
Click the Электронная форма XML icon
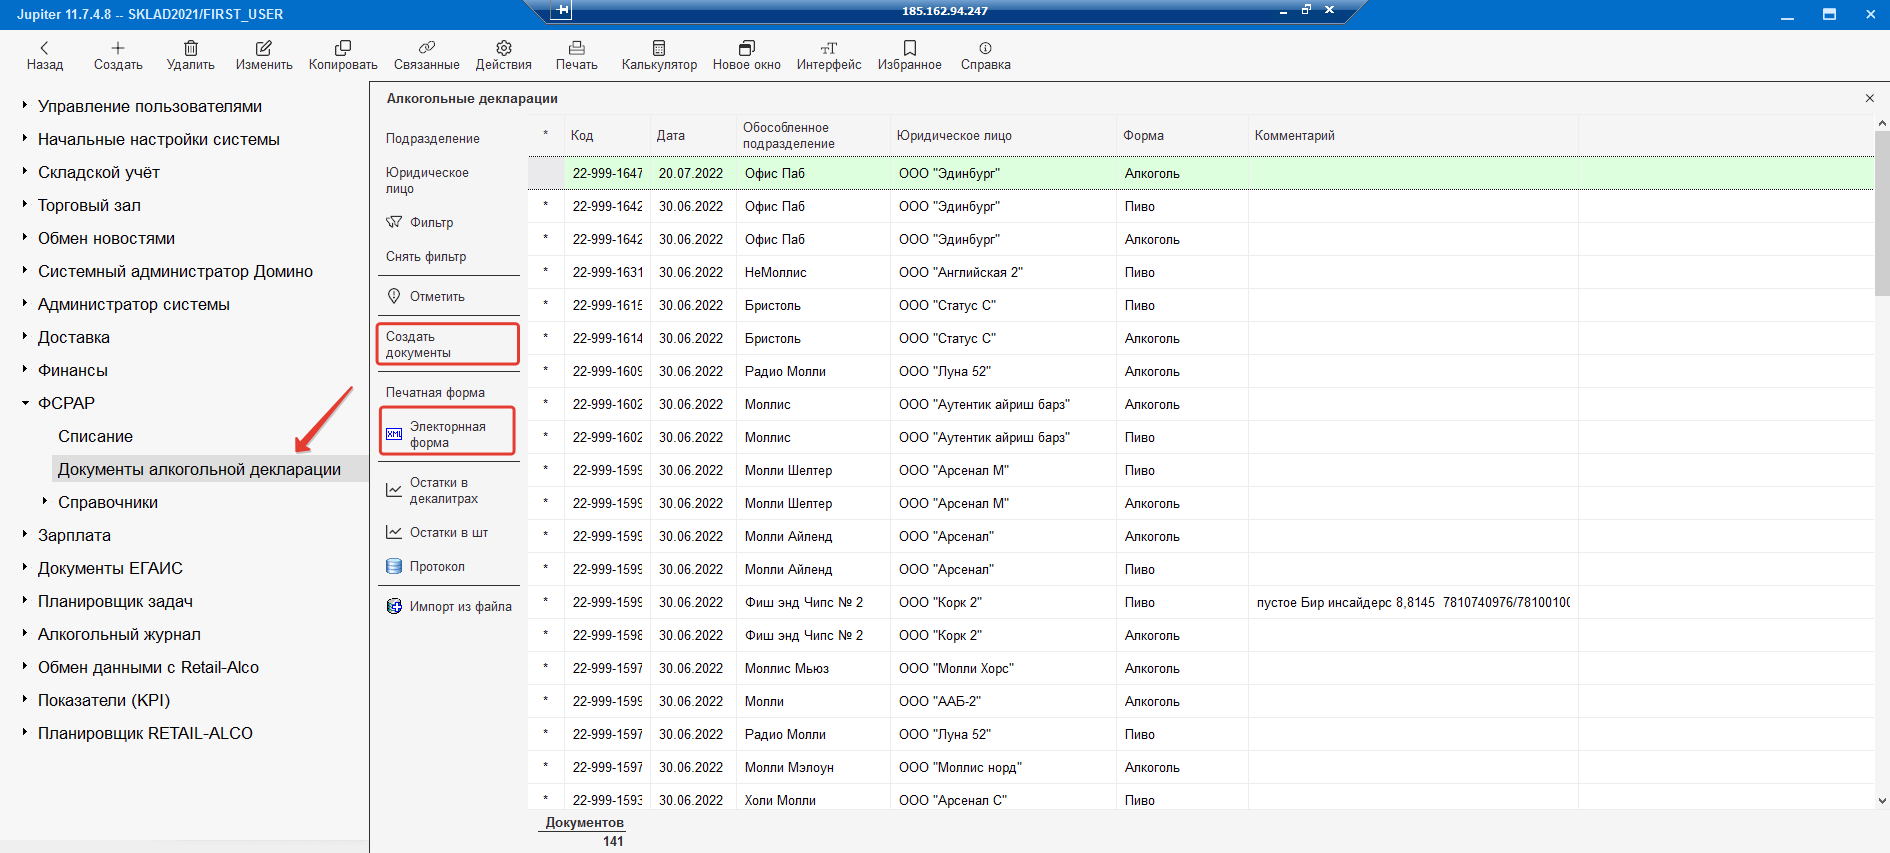pyautogui.click(x=394, y=434)
